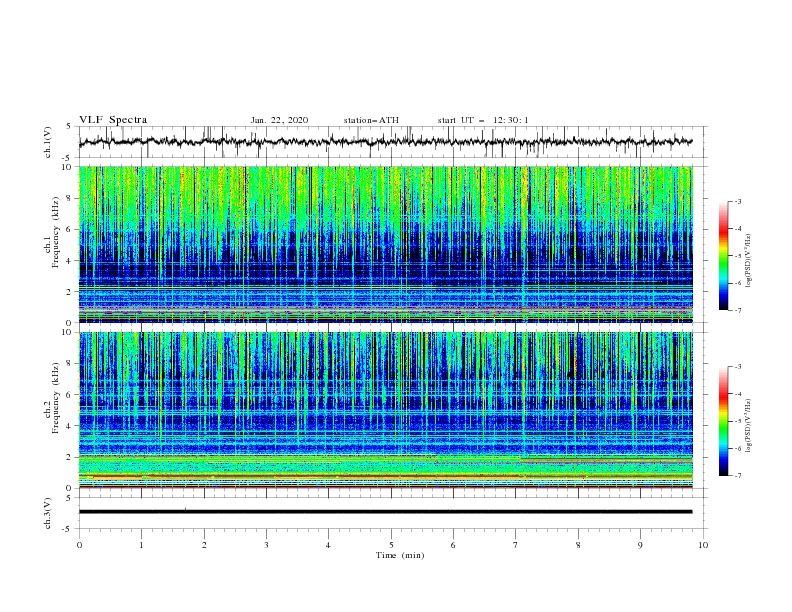The width and height of the screenshot is (792, 612).
Task: Click the "-3" label on the ch.1 colorbar
Action: (x=737, y=201)
